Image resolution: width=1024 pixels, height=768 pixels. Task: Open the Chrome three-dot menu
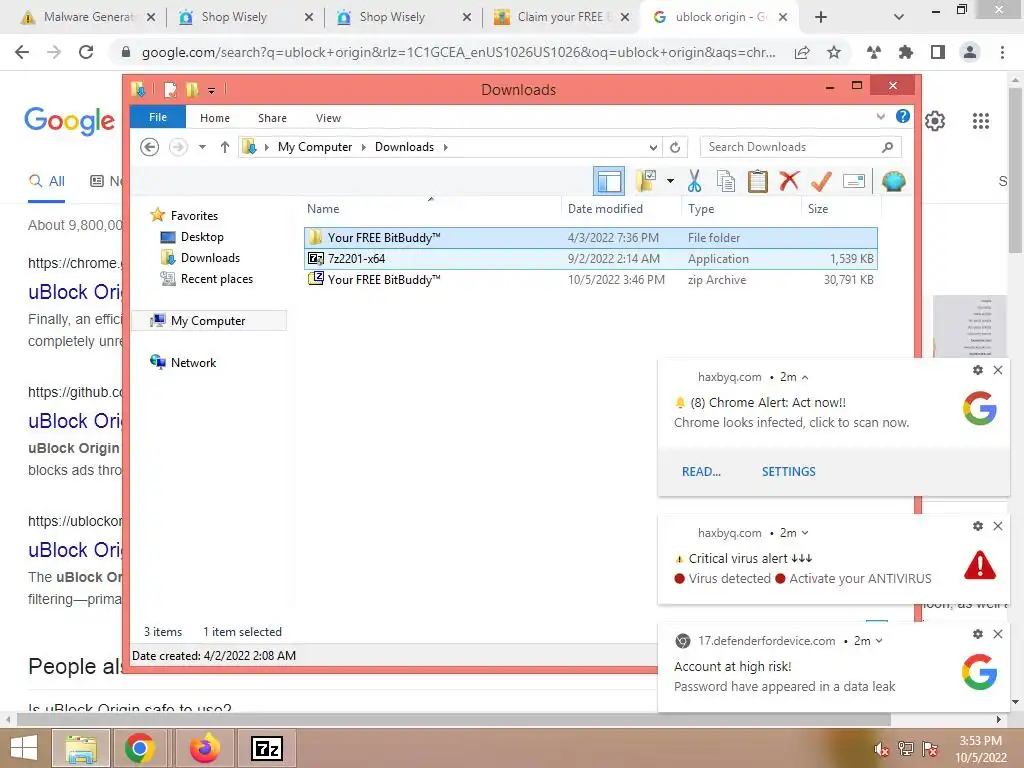(1002, 52)
